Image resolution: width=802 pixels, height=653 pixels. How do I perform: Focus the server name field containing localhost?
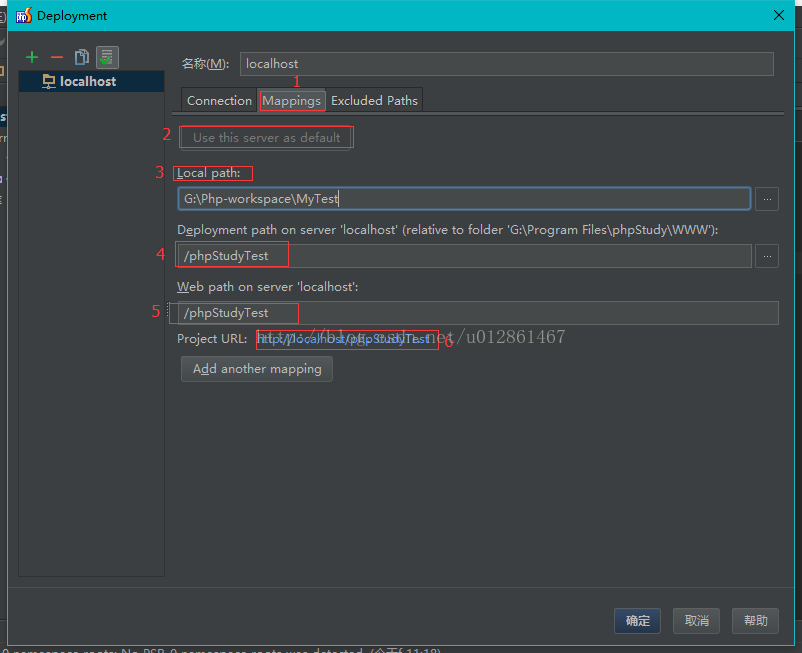tap(506, 64)
